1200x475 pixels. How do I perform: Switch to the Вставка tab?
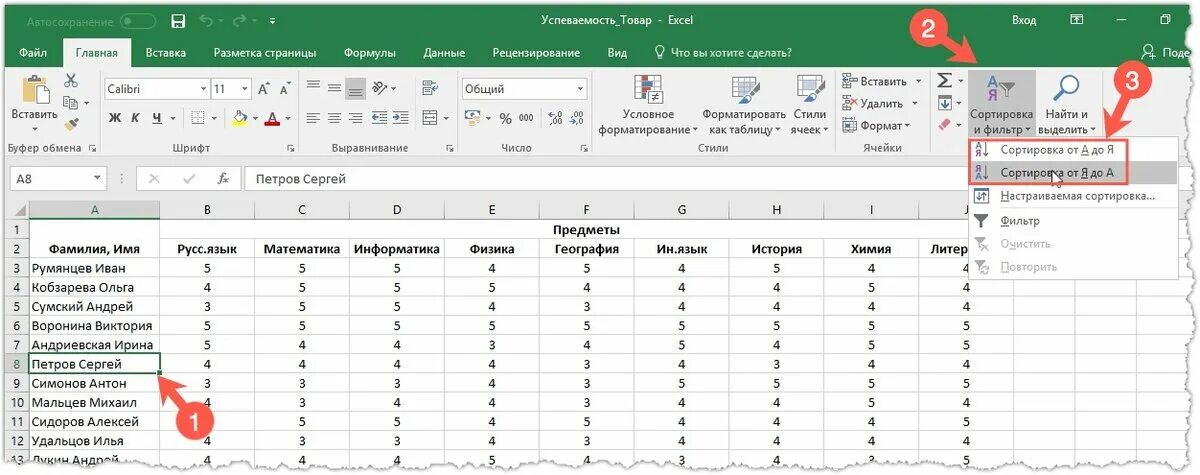click(x=165, y=53)
